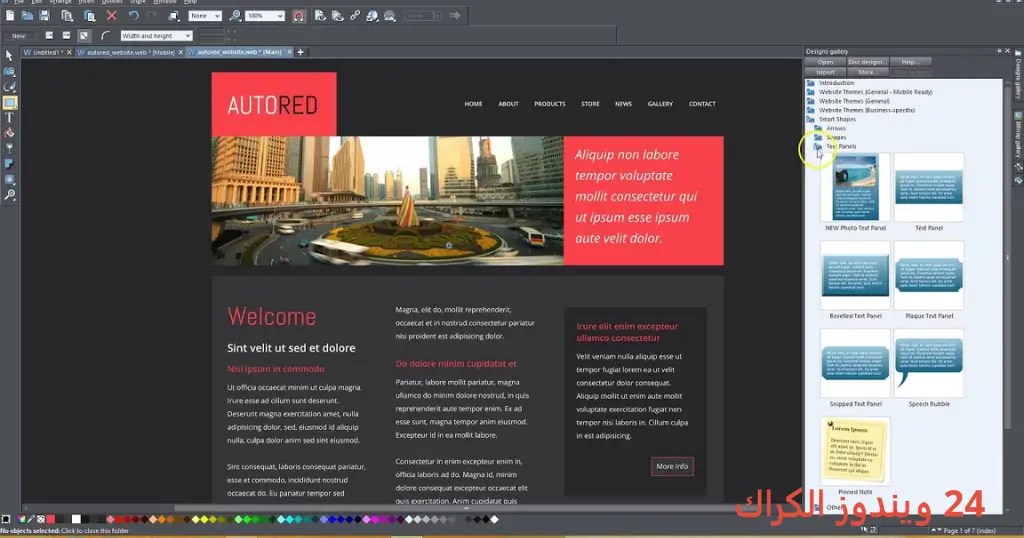Click the Publish website icon

point(390,16)
